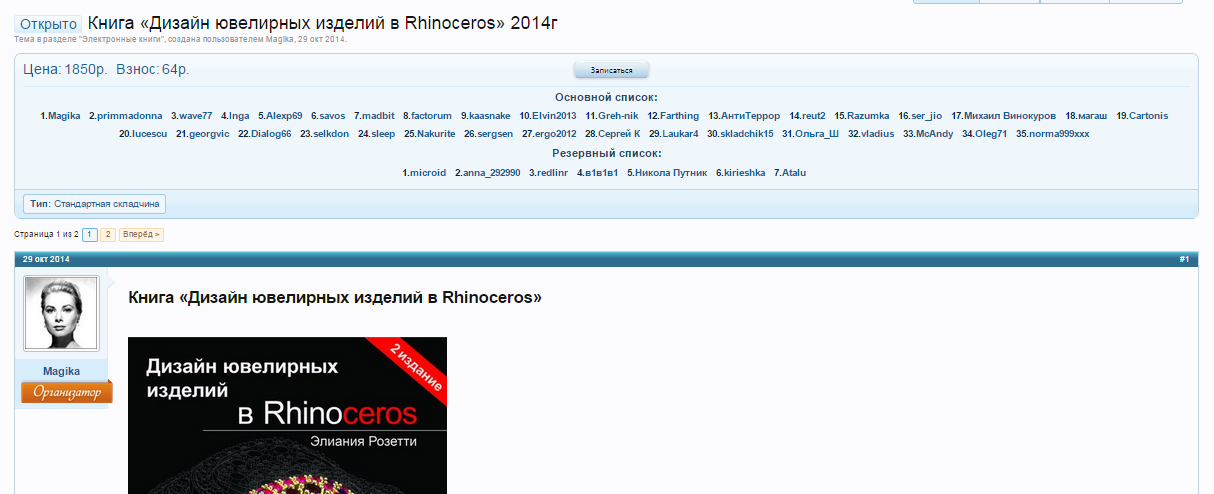Click the Записаться button
The image size is (1214, 494).
611,70
